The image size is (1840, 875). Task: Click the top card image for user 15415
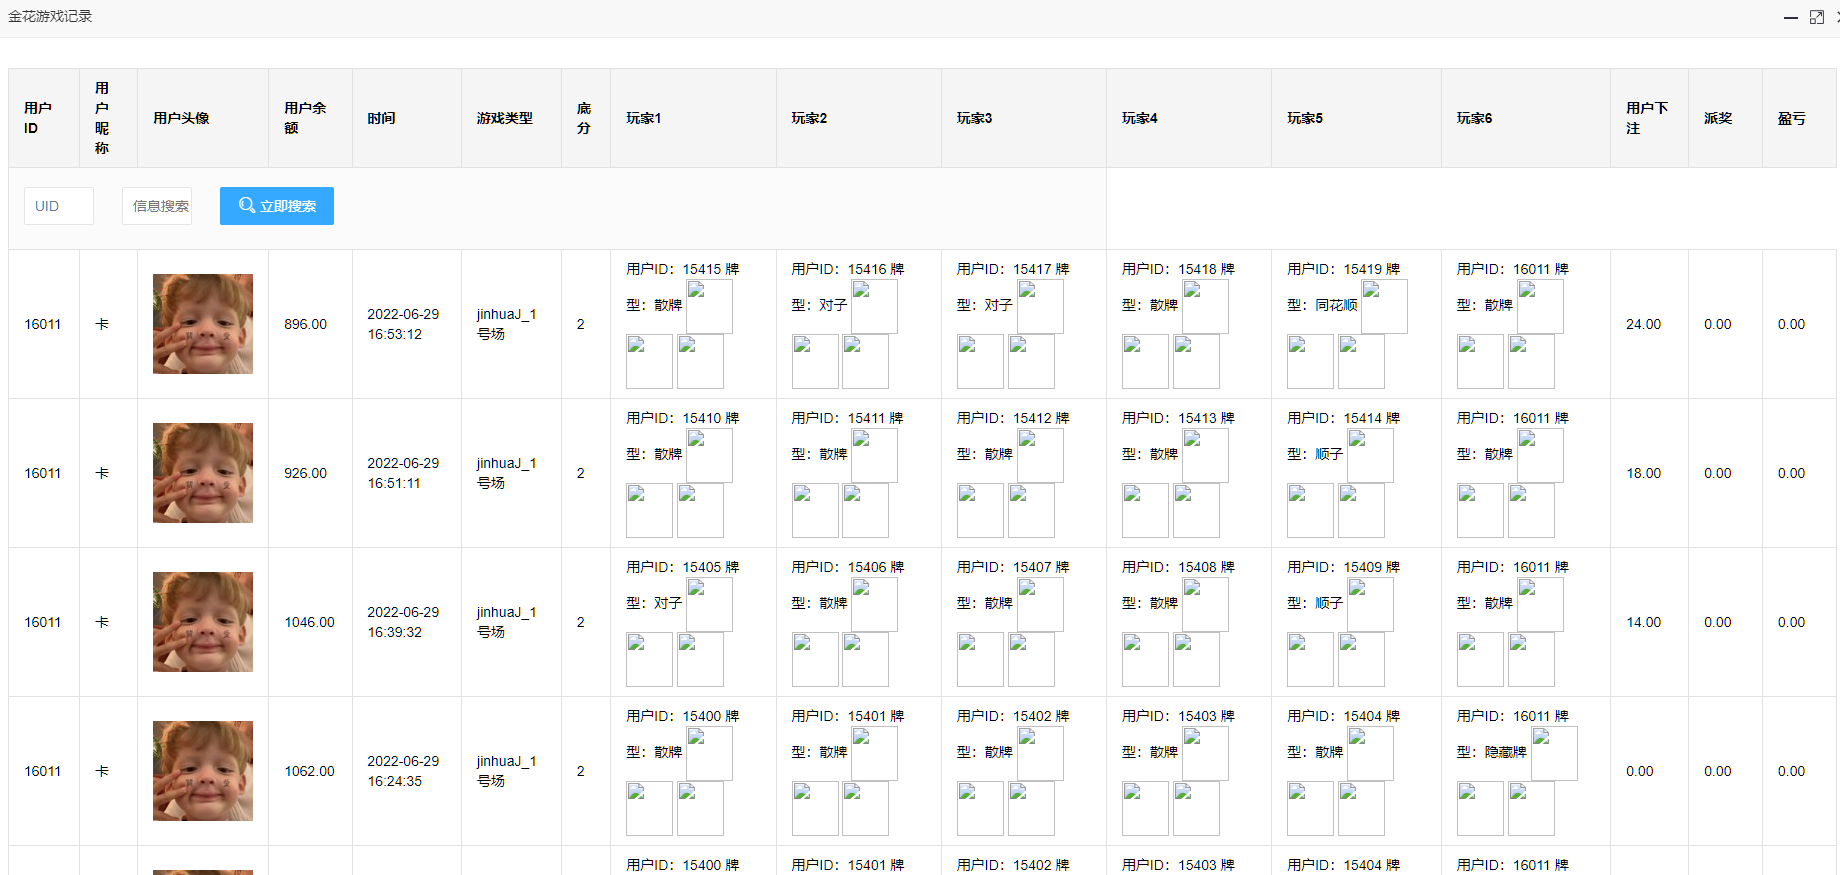709,306
